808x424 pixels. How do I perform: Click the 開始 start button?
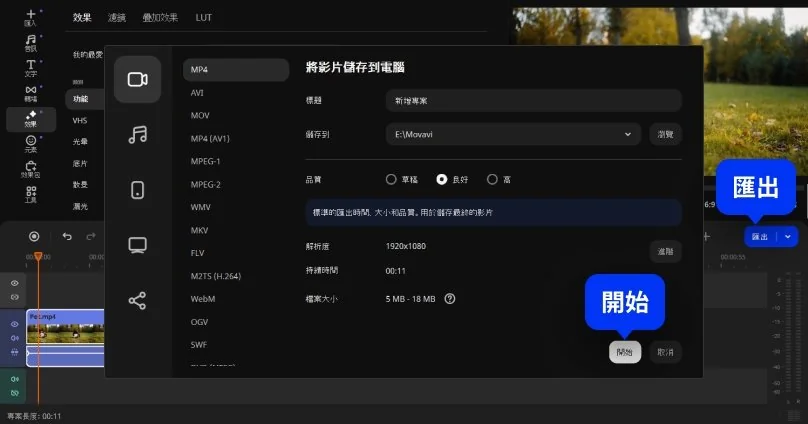click(x=625, y=352)
